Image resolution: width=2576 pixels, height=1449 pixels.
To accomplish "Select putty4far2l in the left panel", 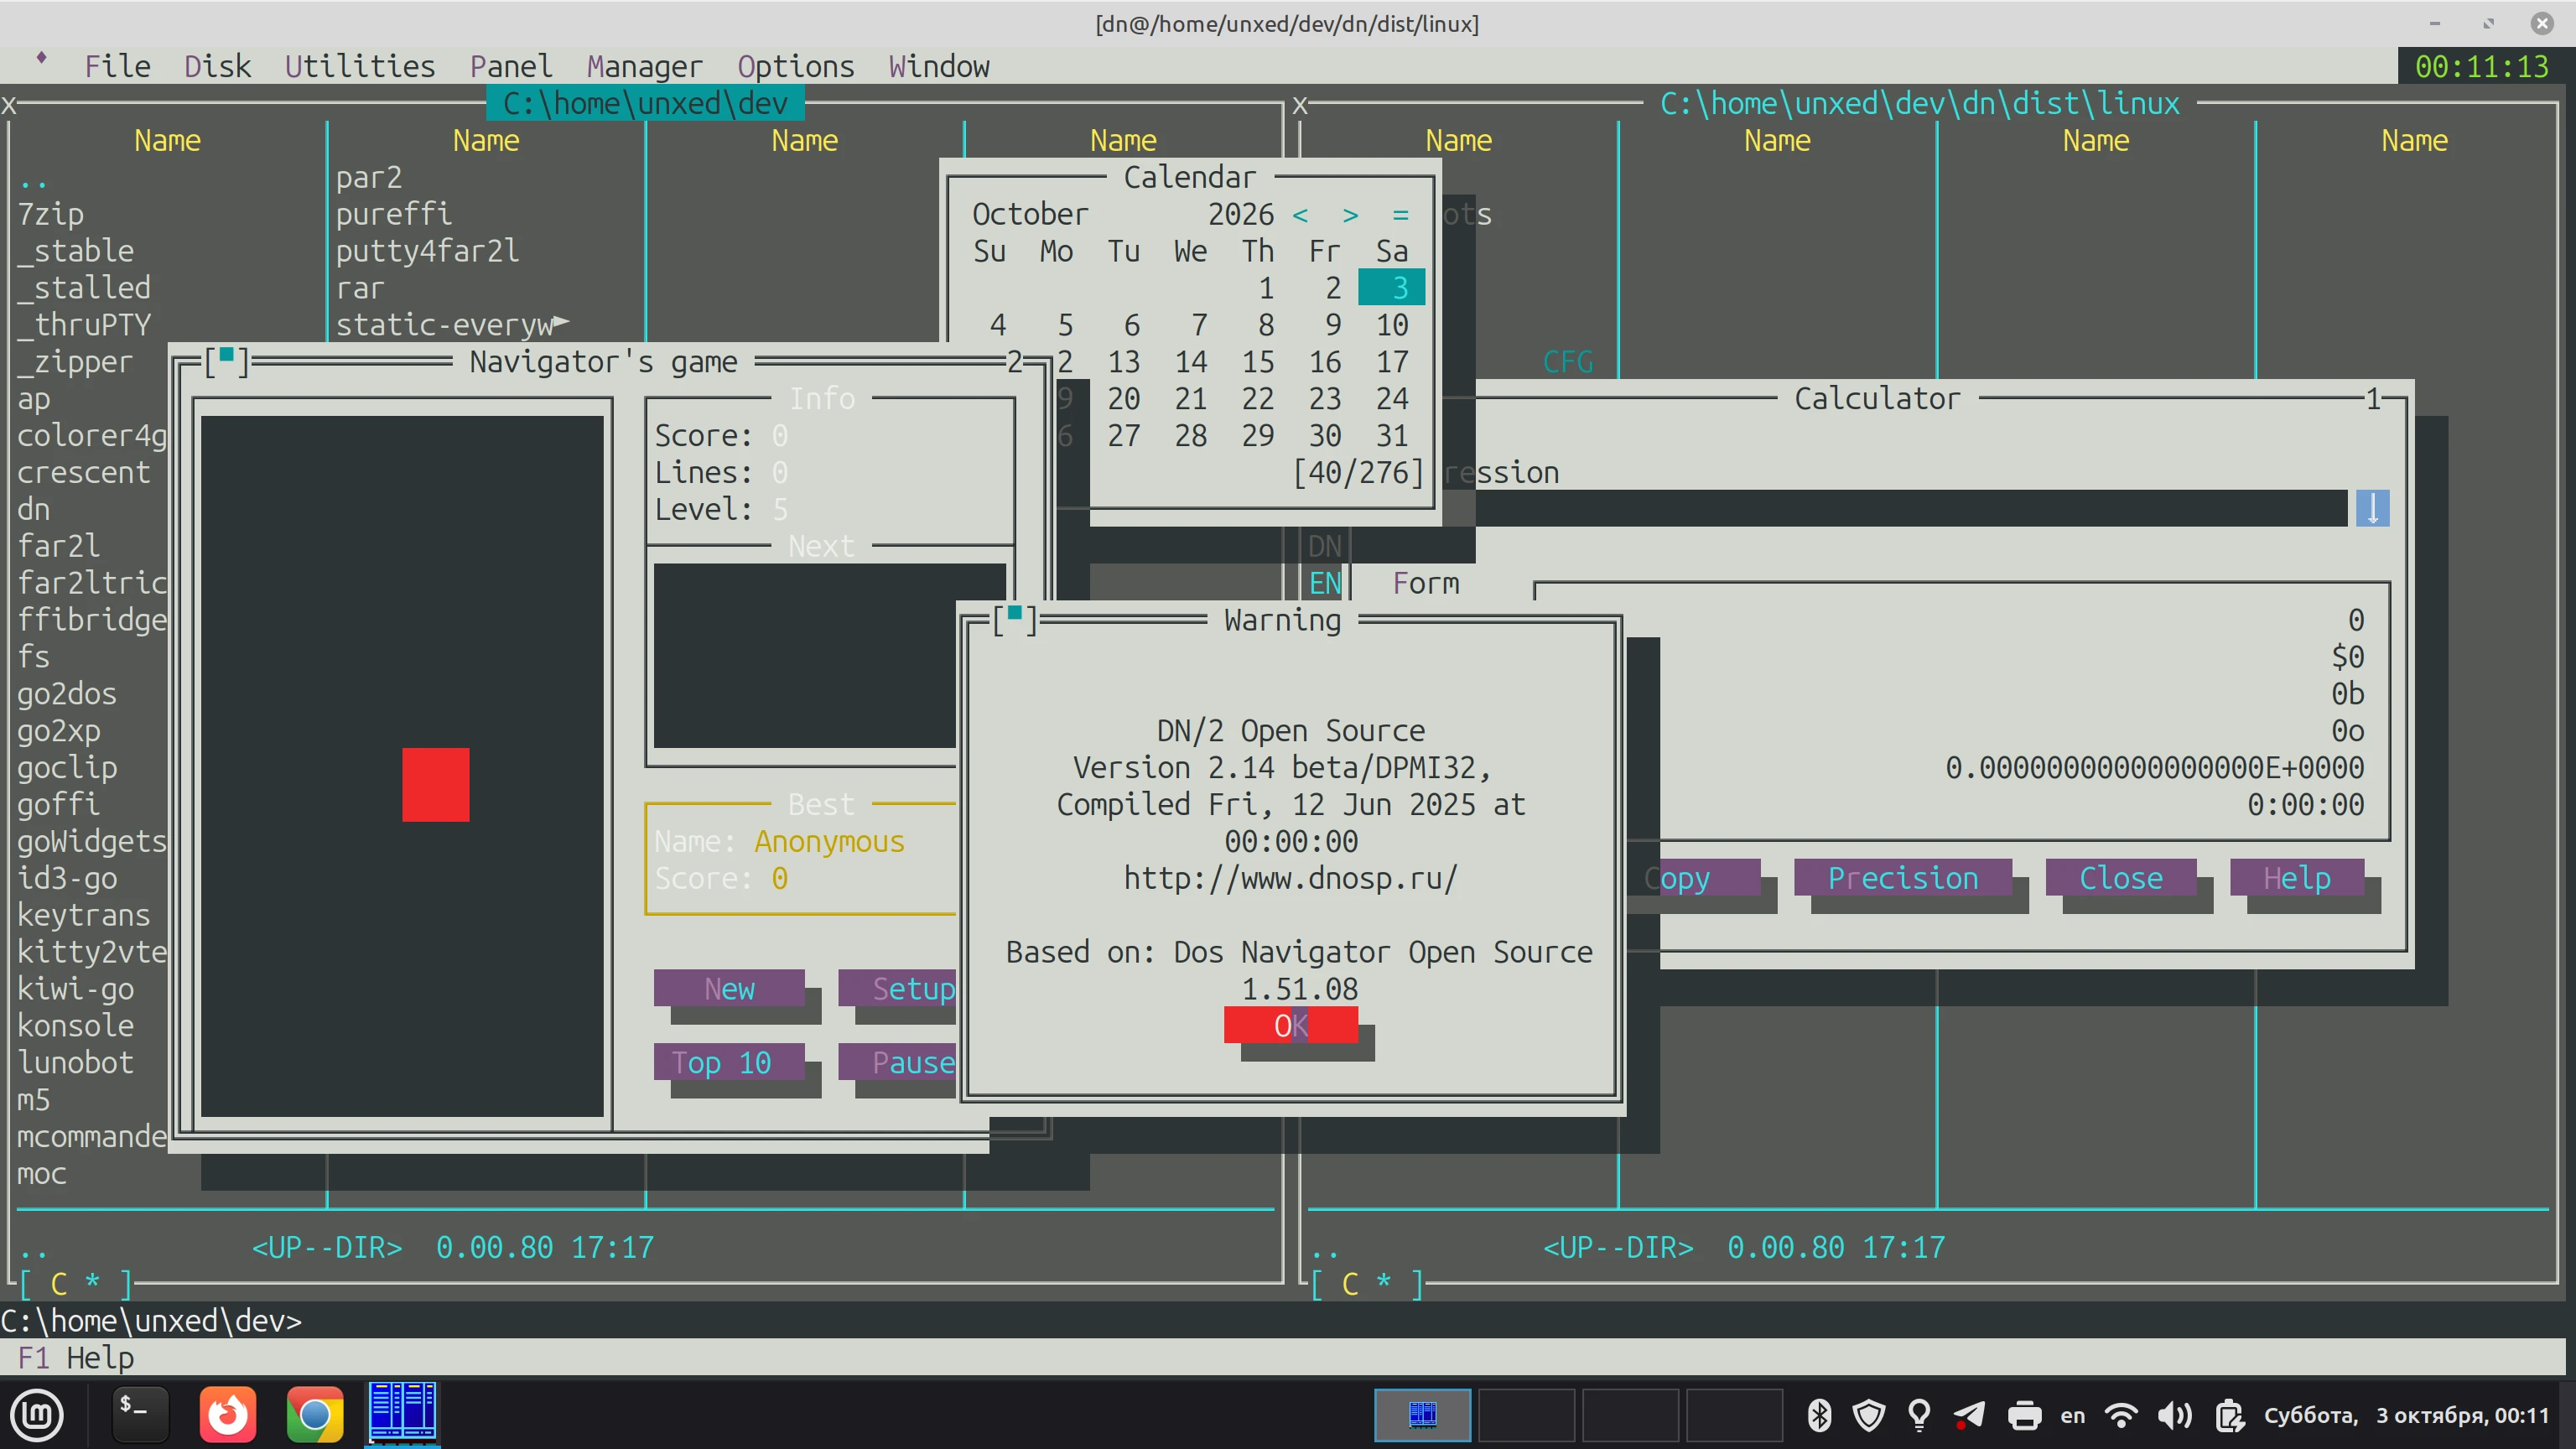I will click(427, 251).
